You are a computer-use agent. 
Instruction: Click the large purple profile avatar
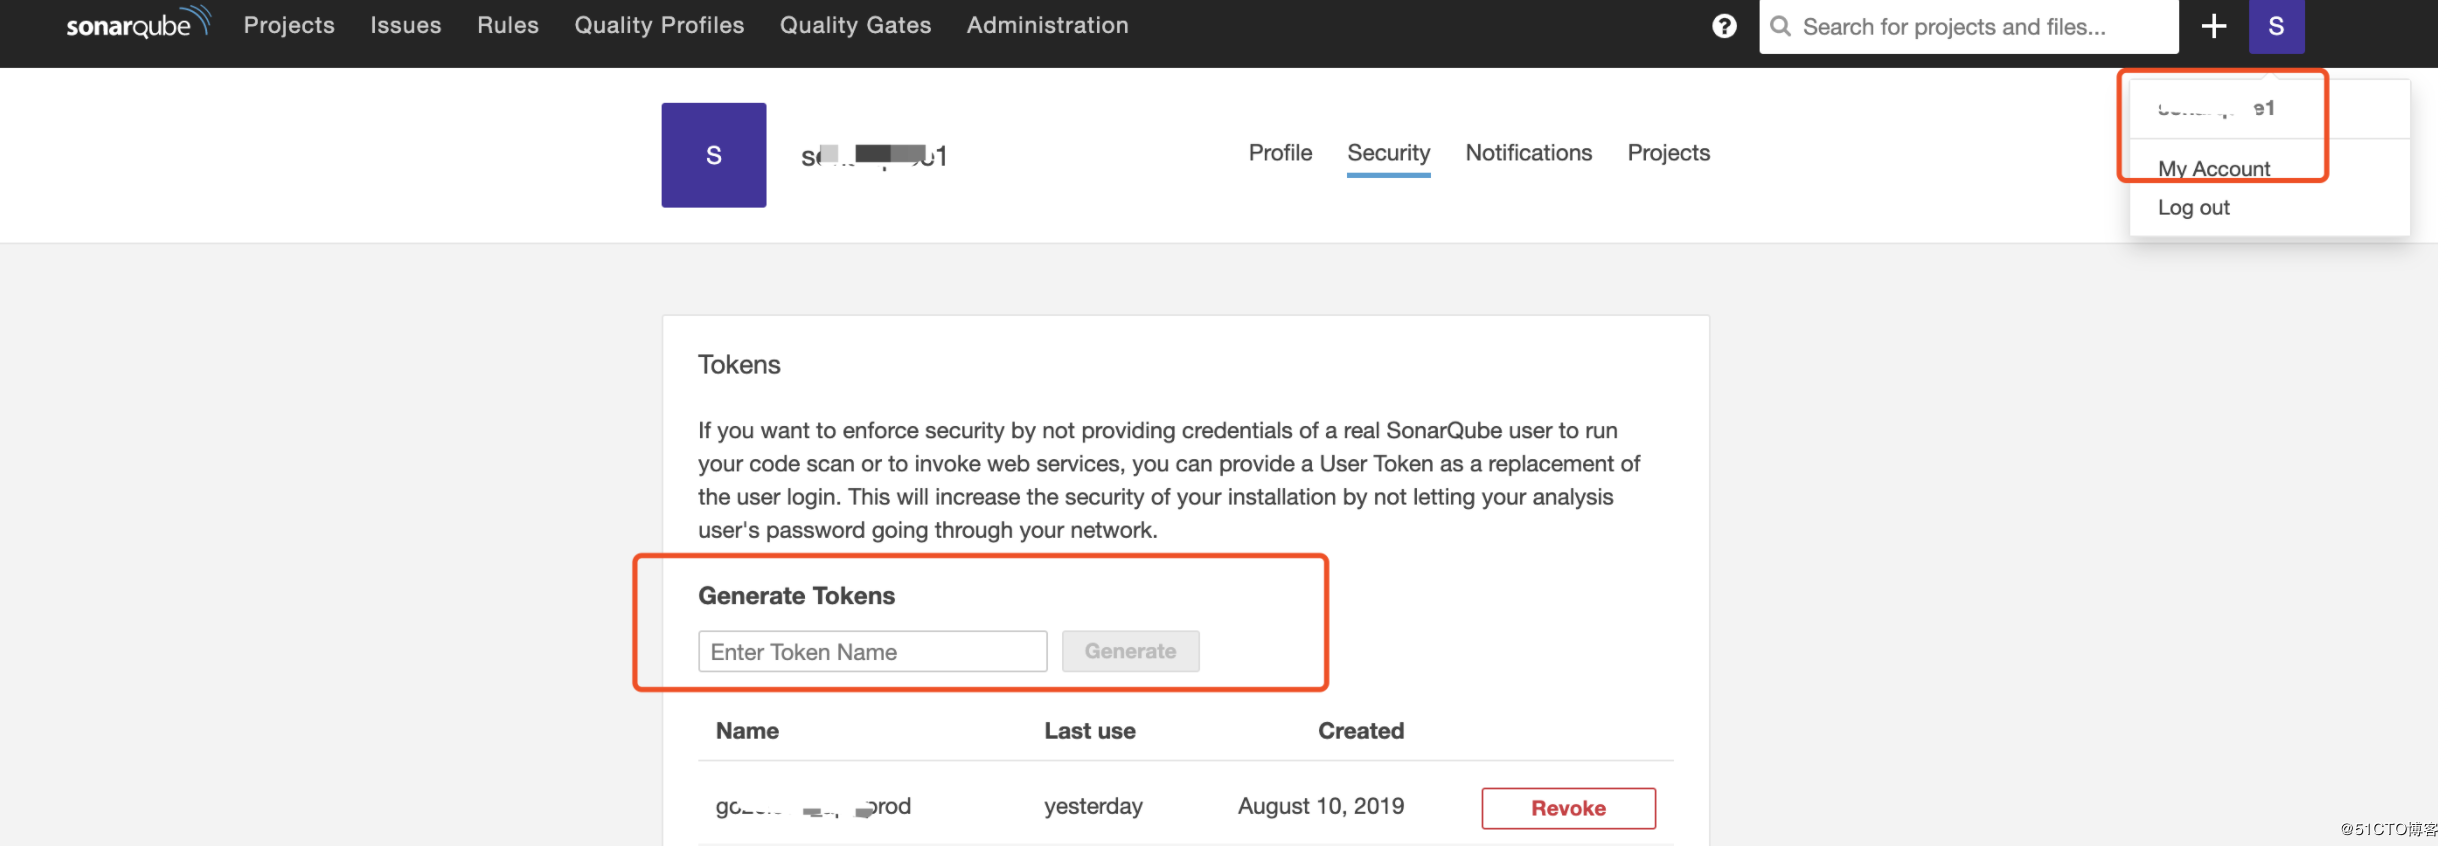click(713, 155)
